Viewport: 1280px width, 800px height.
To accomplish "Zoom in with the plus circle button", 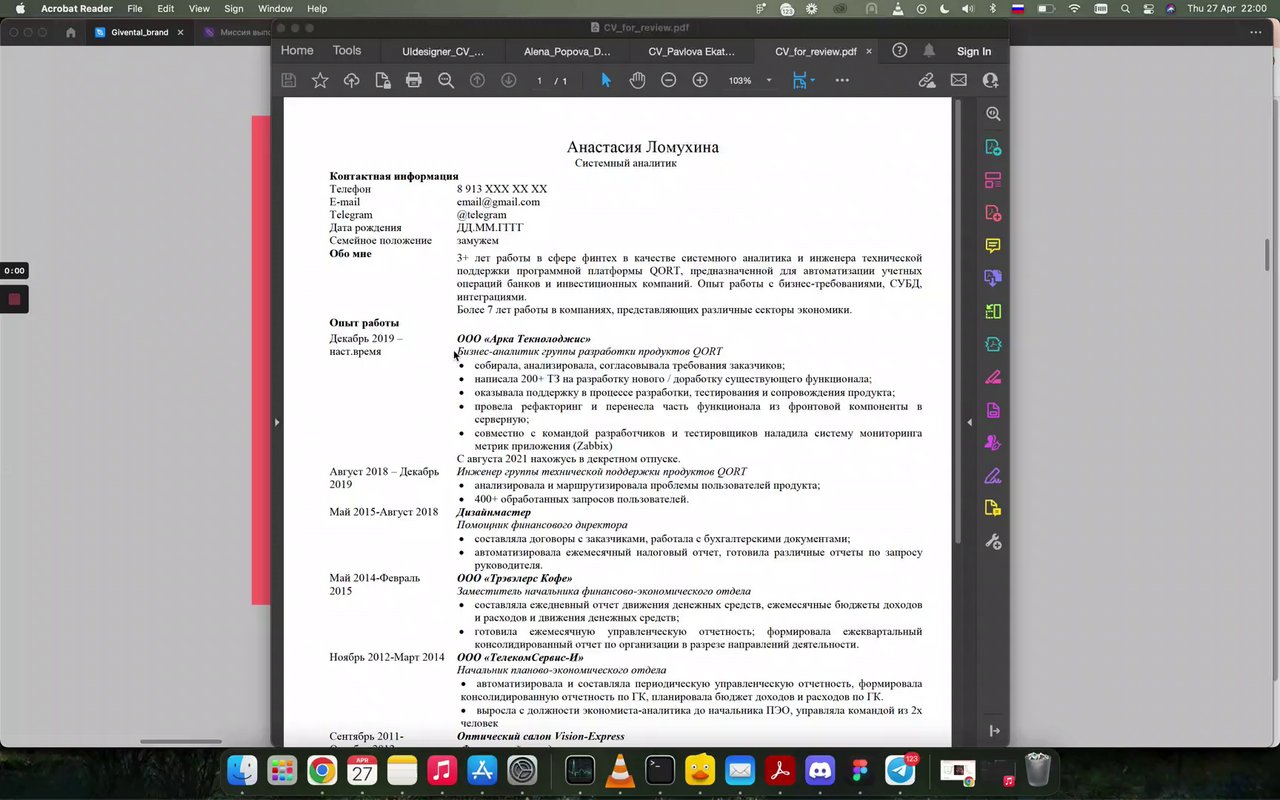I will tap(700, 80).
